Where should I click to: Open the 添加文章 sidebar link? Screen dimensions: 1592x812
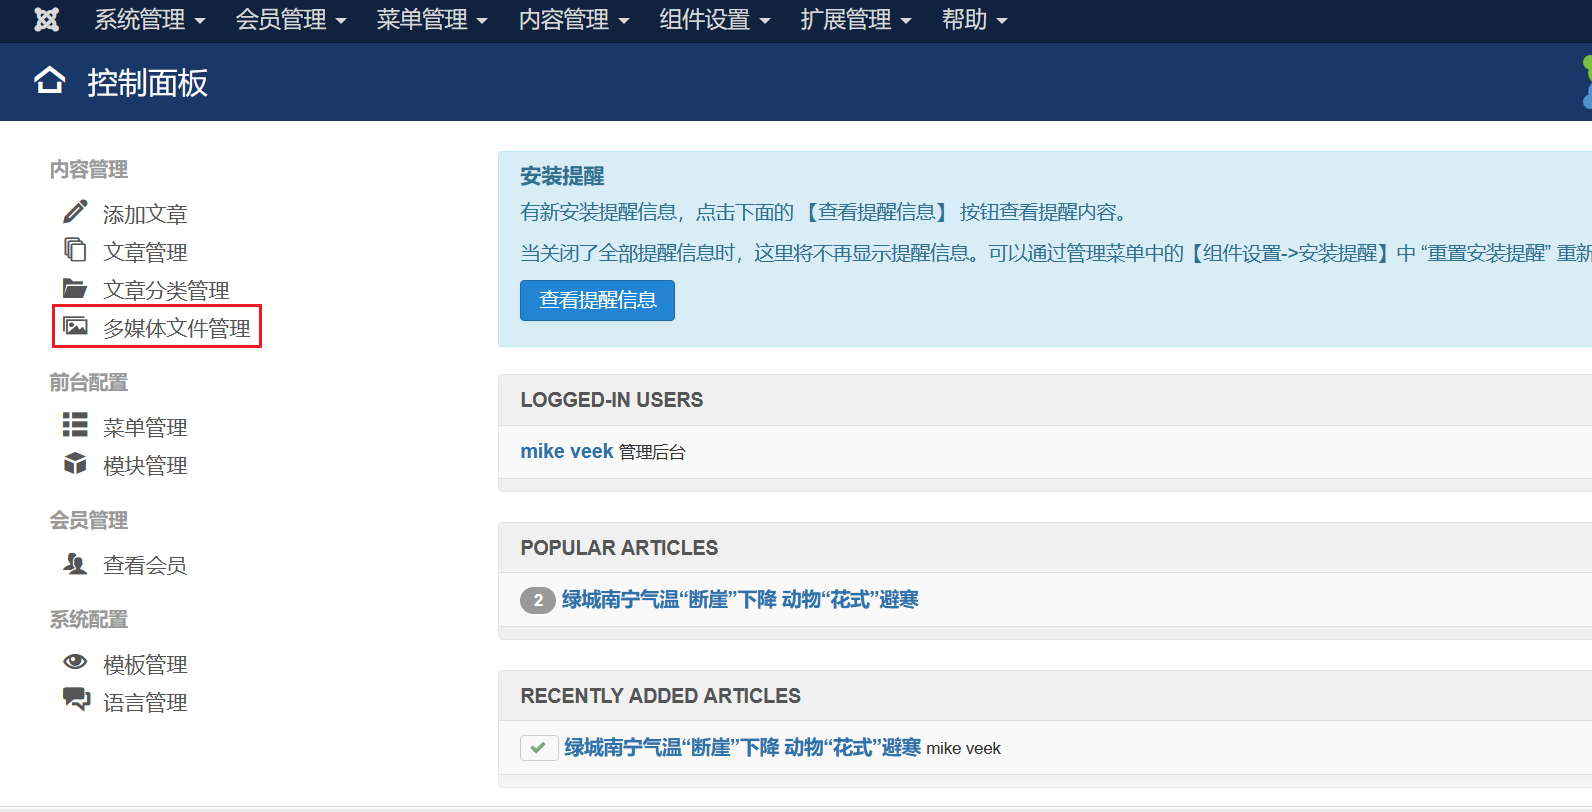[x=145, y=214]
